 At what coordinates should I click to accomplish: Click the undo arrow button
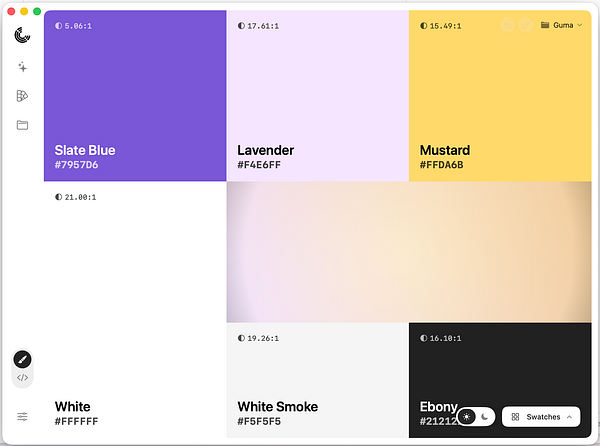click(x=508, y=25)
